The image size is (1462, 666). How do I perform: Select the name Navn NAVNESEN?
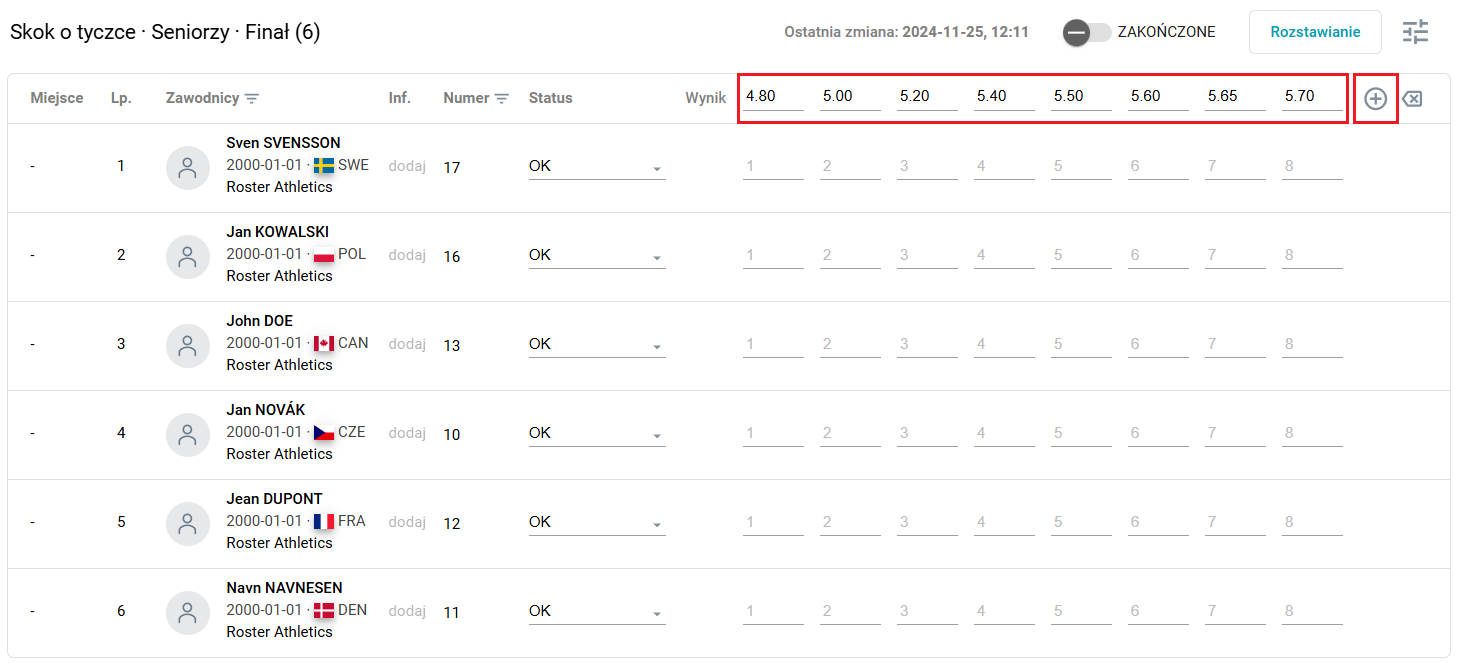click(x=284, y=588)
